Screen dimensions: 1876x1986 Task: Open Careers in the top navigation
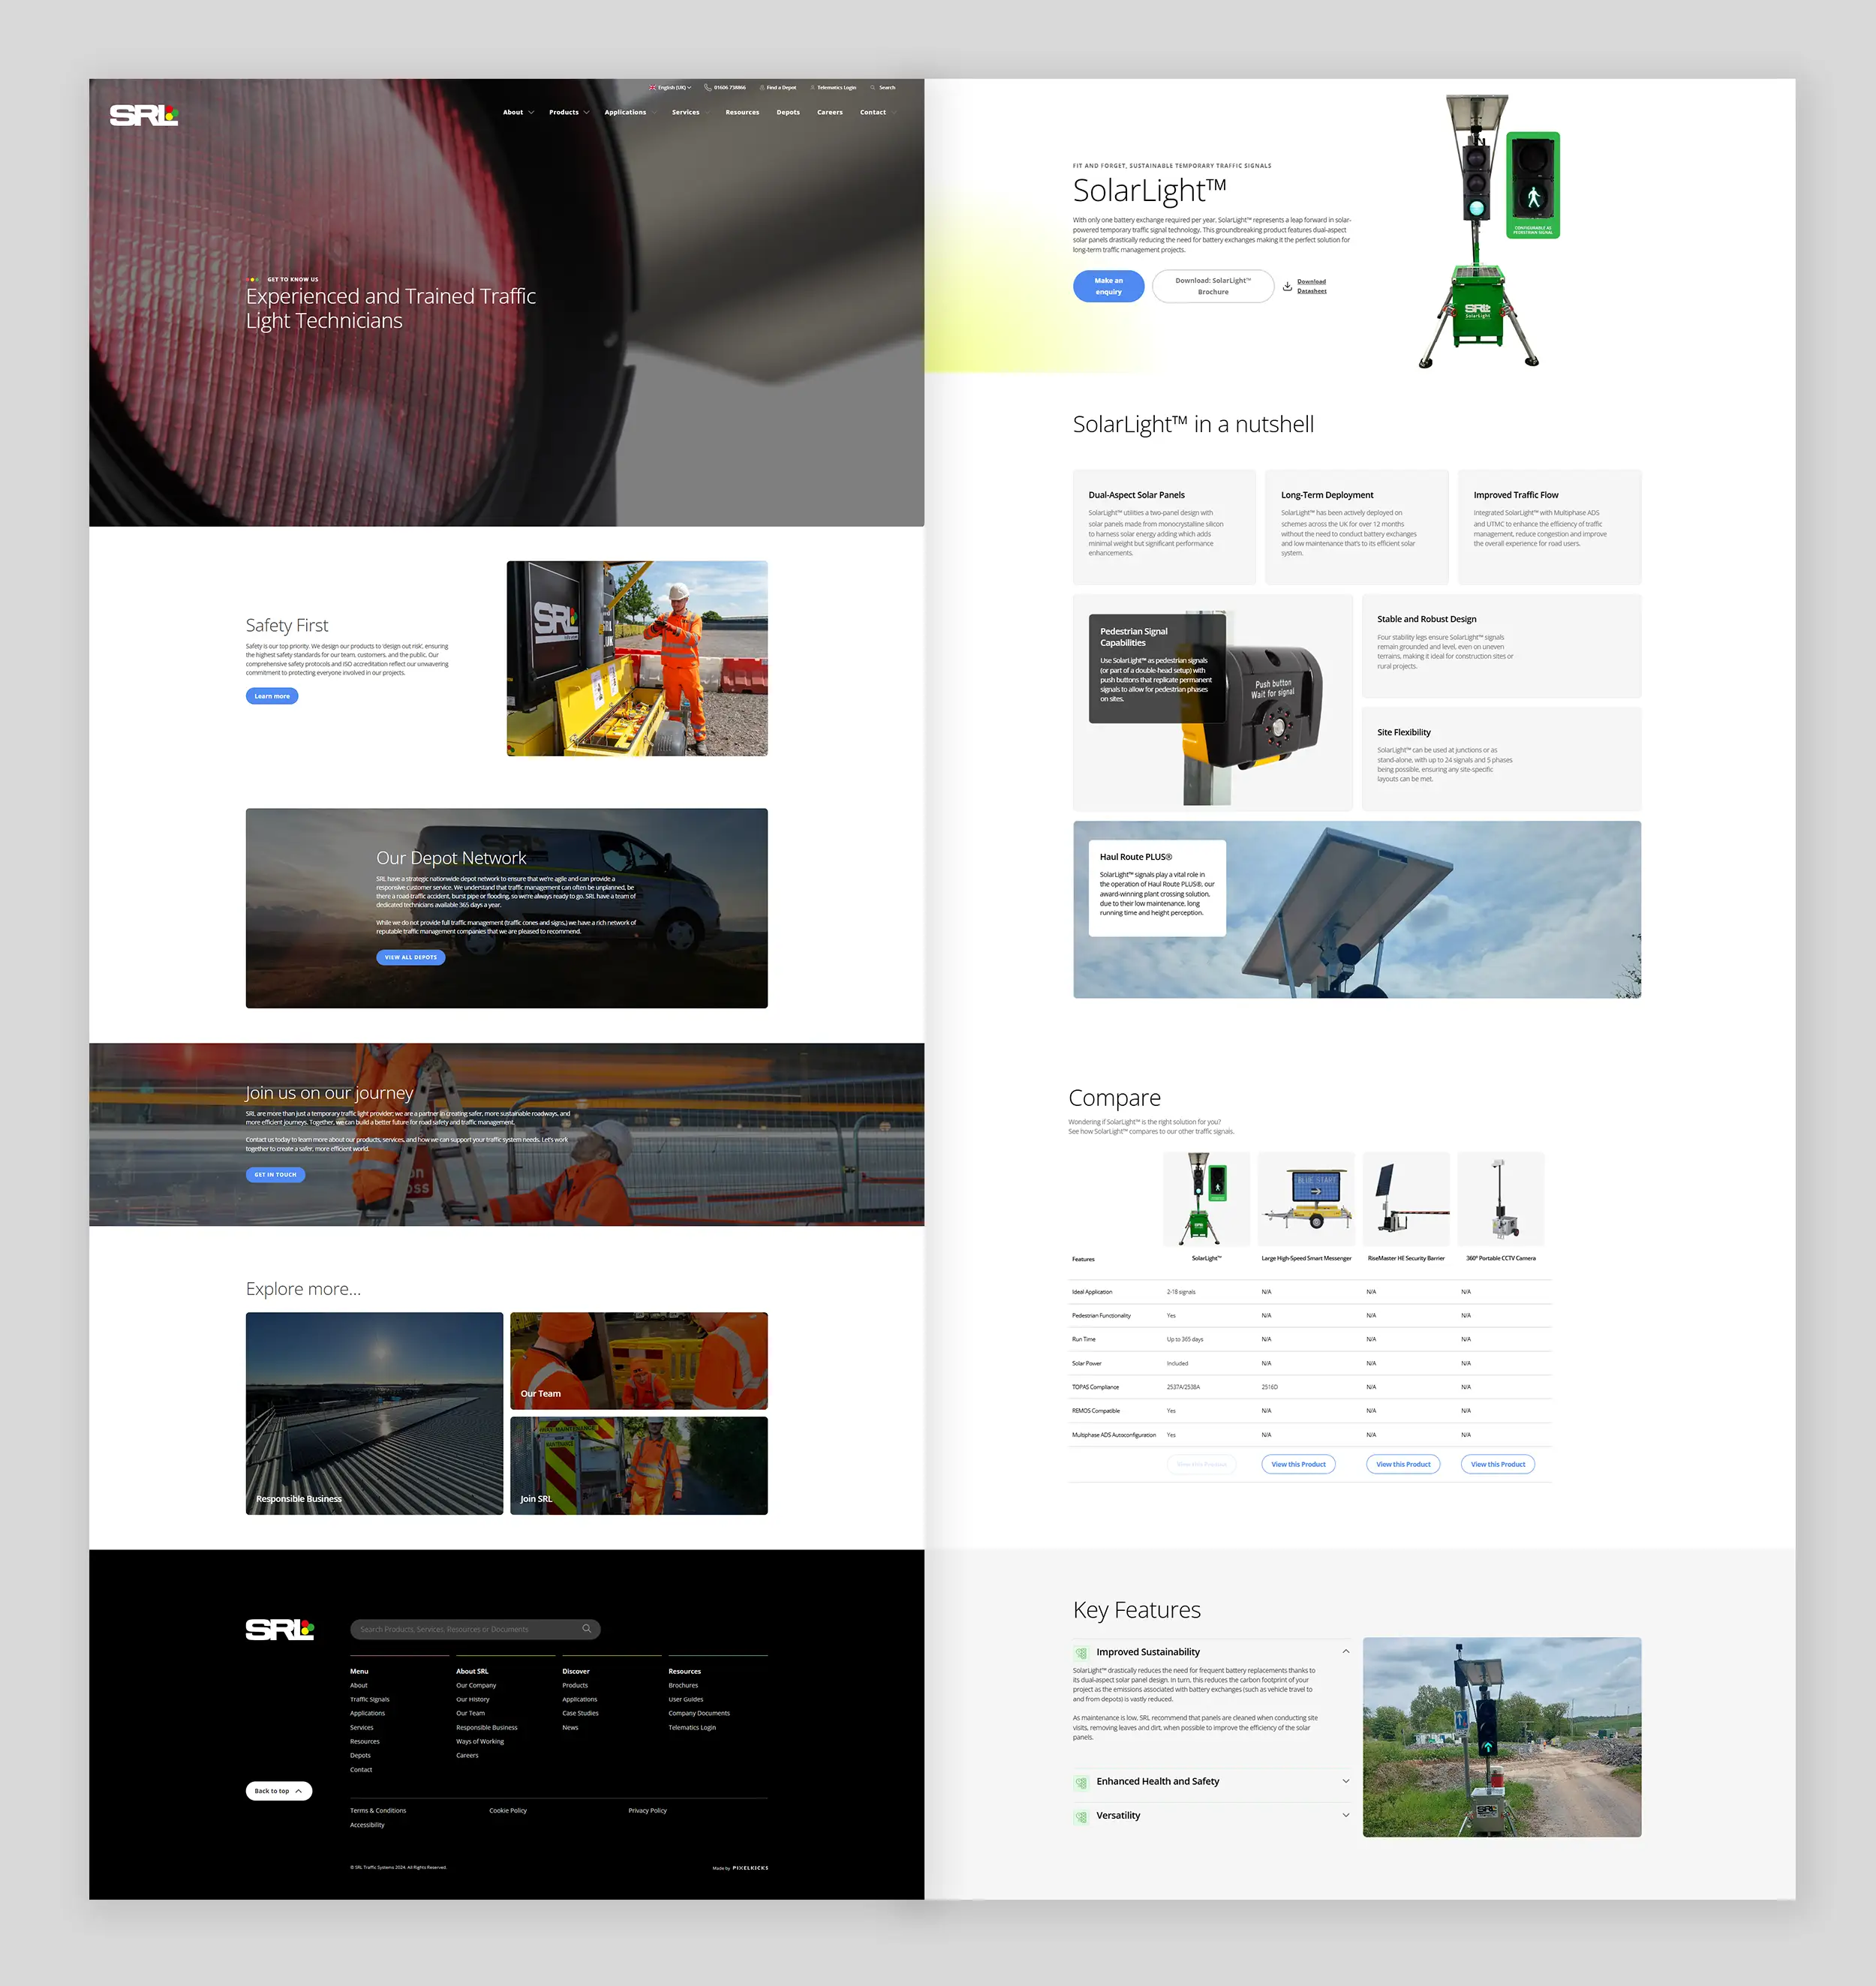pyautogui.click(x=830, y=113)
